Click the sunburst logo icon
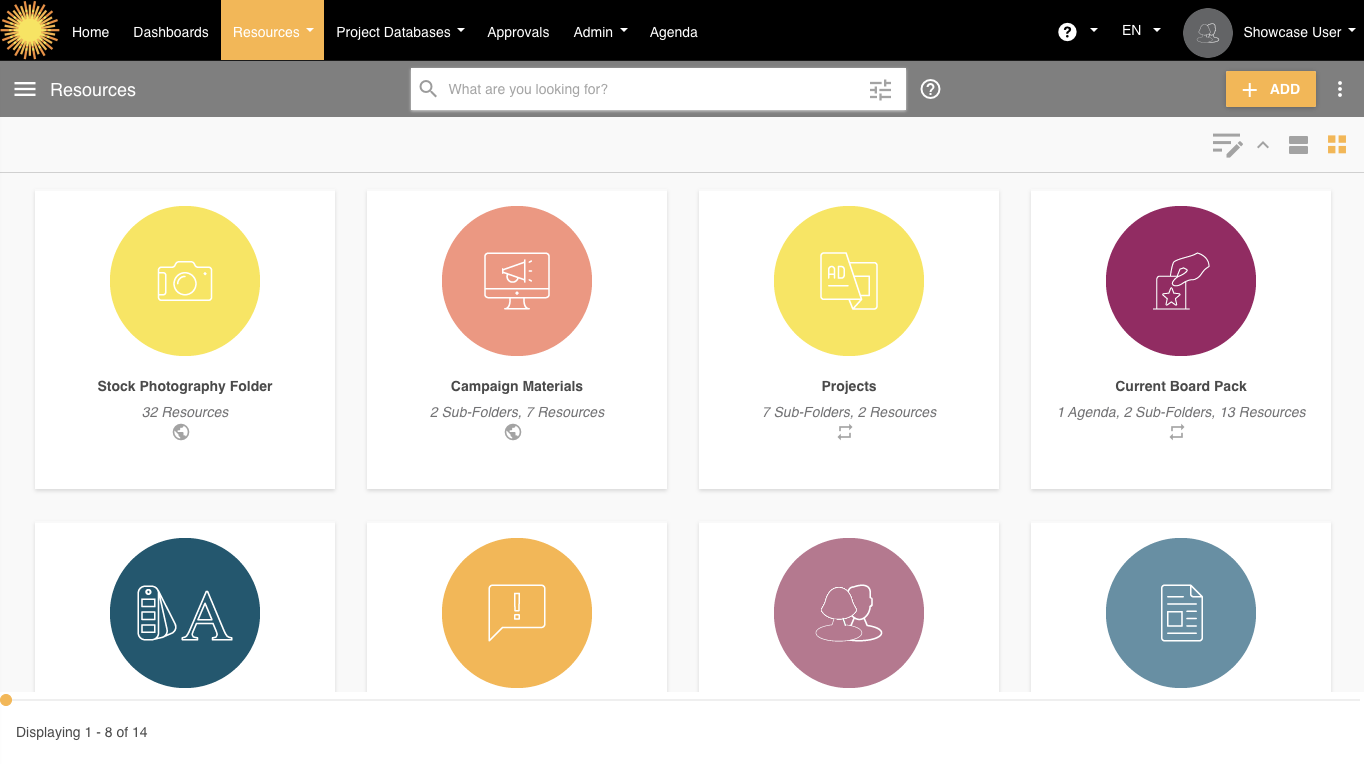The width and height of the screenshot is (1364, 768). click(30, 30)
